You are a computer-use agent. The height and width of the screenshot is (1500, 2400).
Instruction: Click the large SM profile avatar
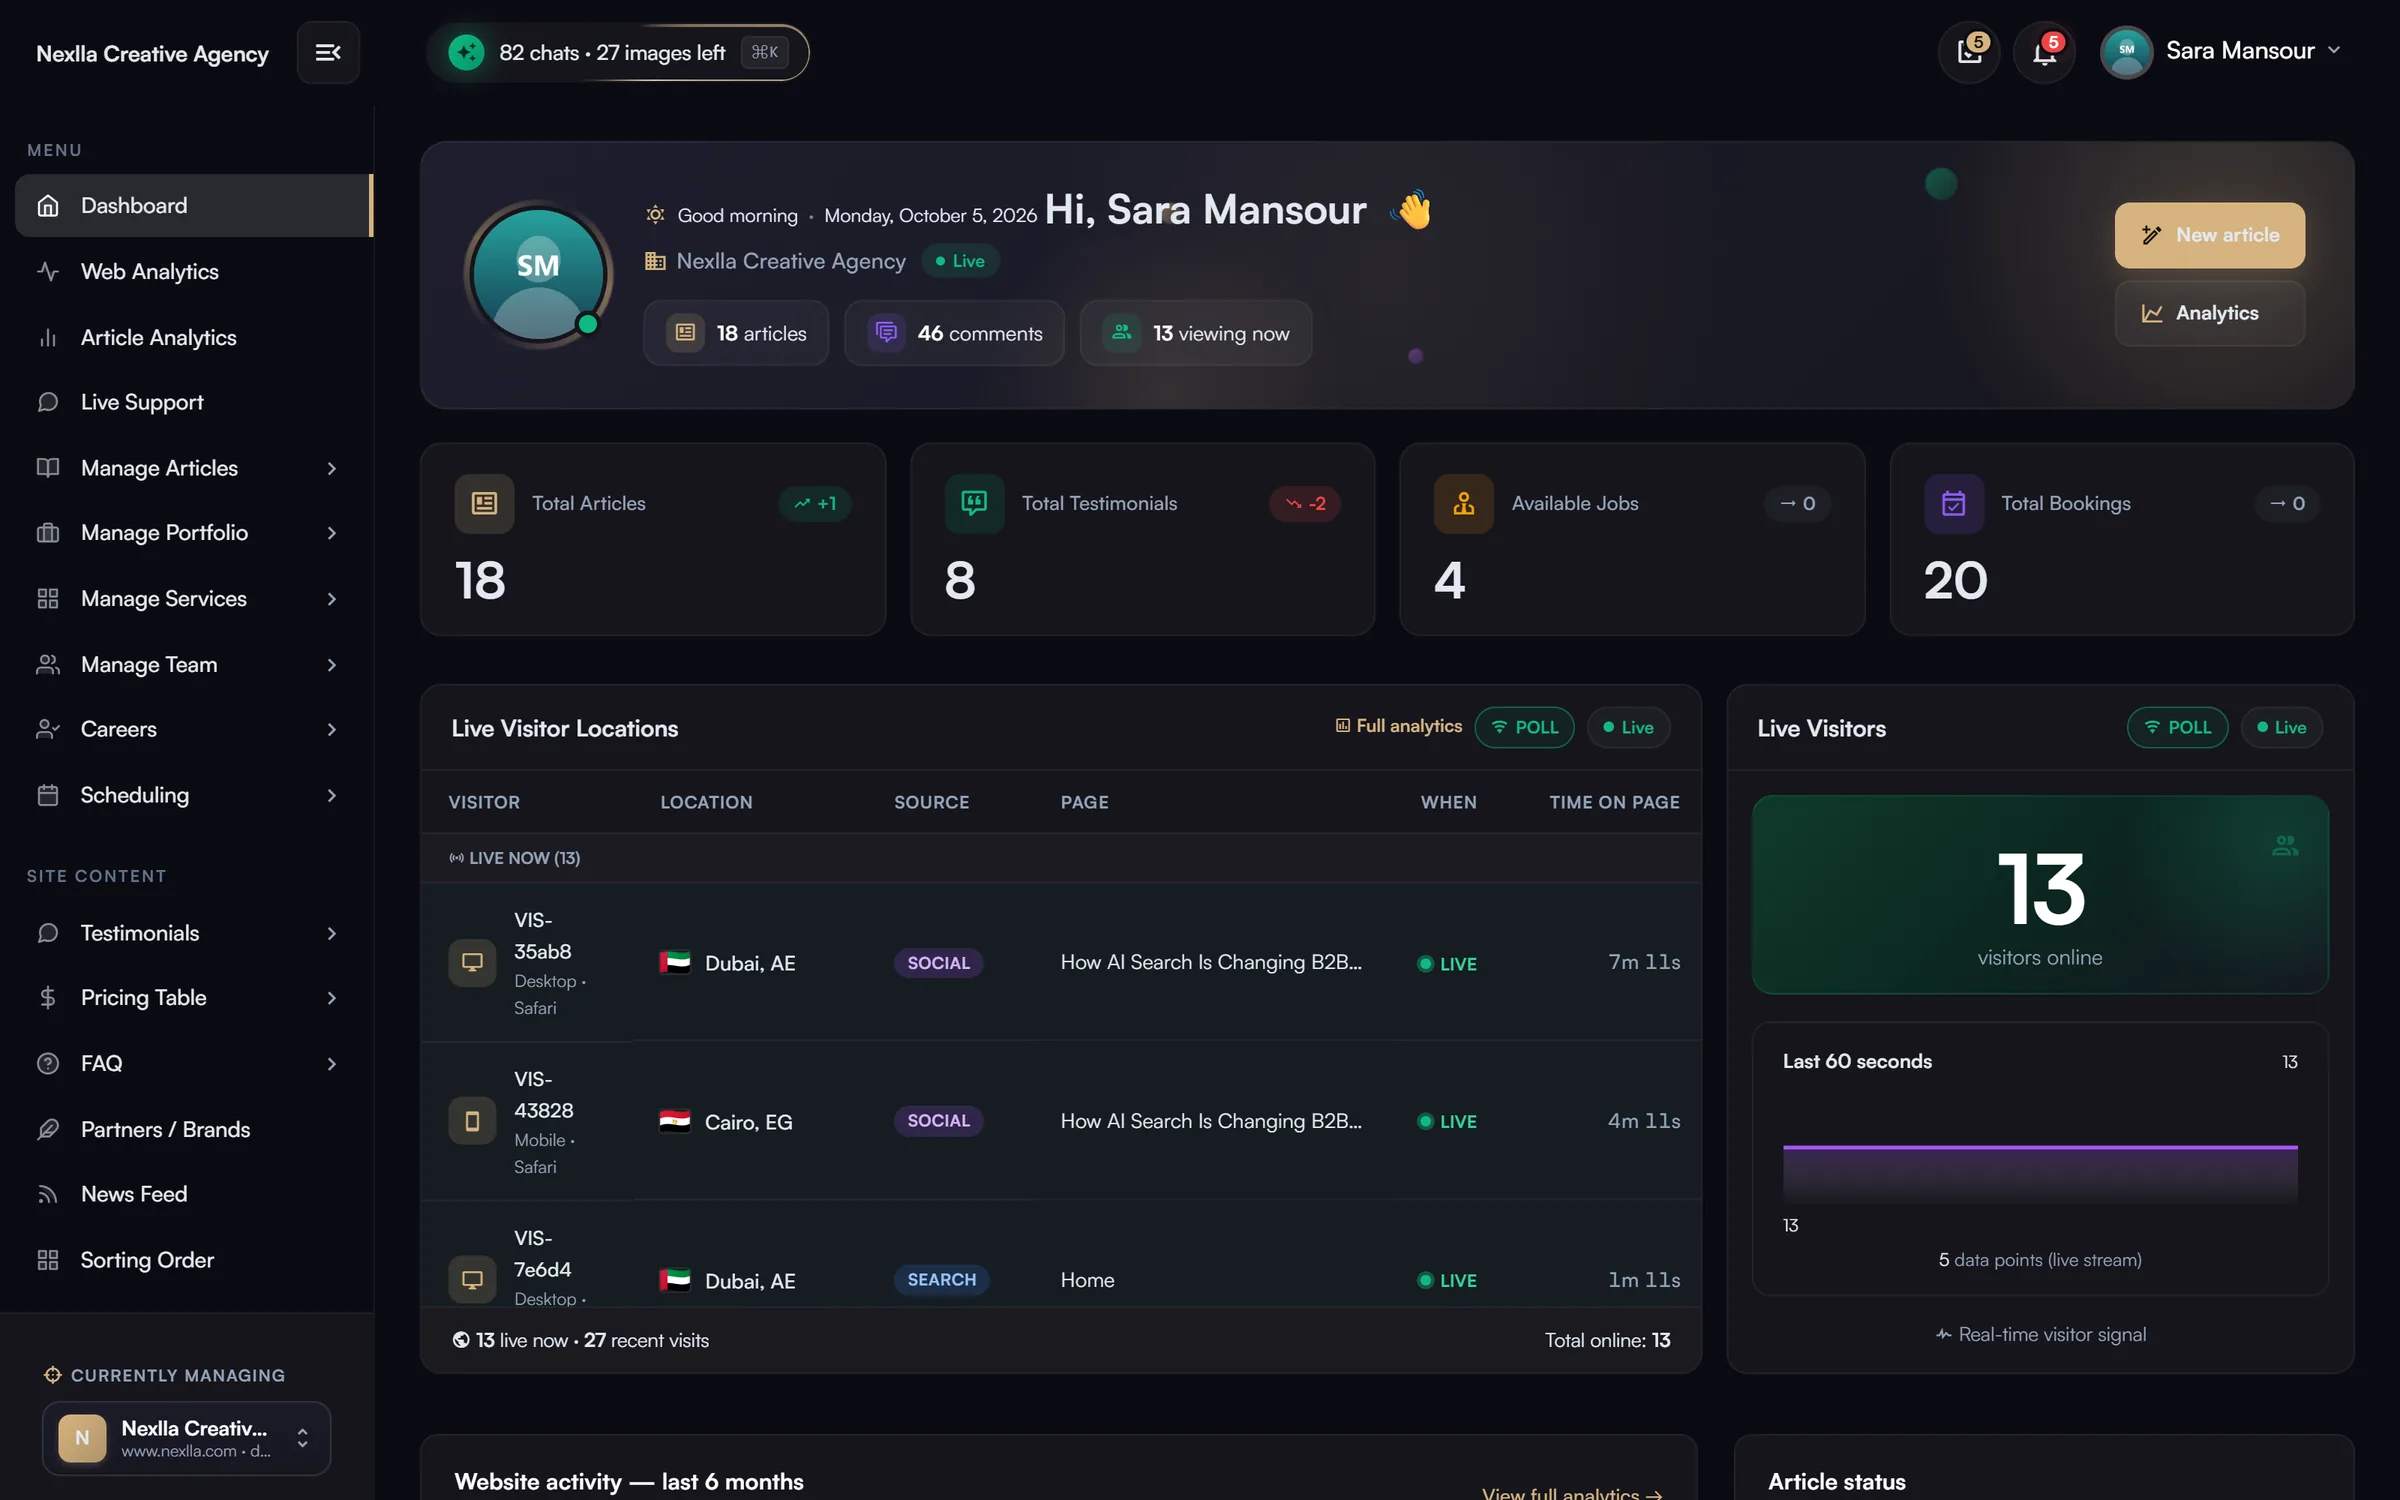[538, 273]
